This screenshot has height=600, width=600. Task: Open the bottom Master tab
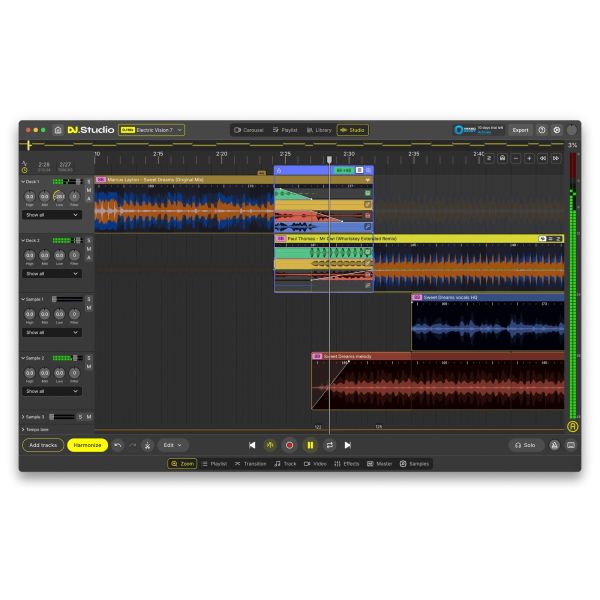(x=380, y=464)
